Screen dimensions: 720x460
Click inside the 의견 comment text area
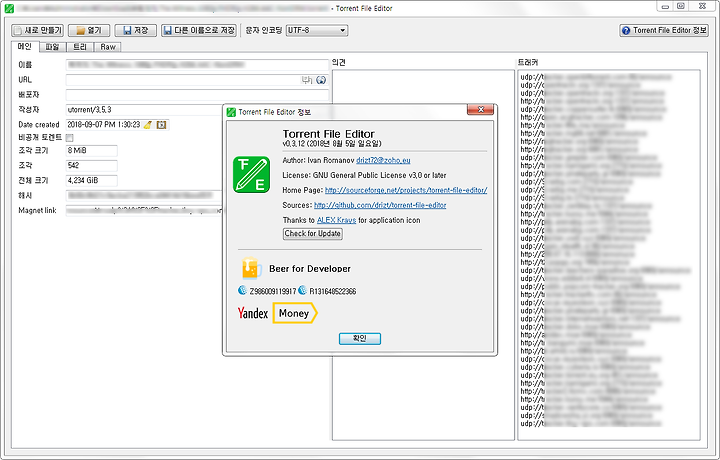coord(423,255)
